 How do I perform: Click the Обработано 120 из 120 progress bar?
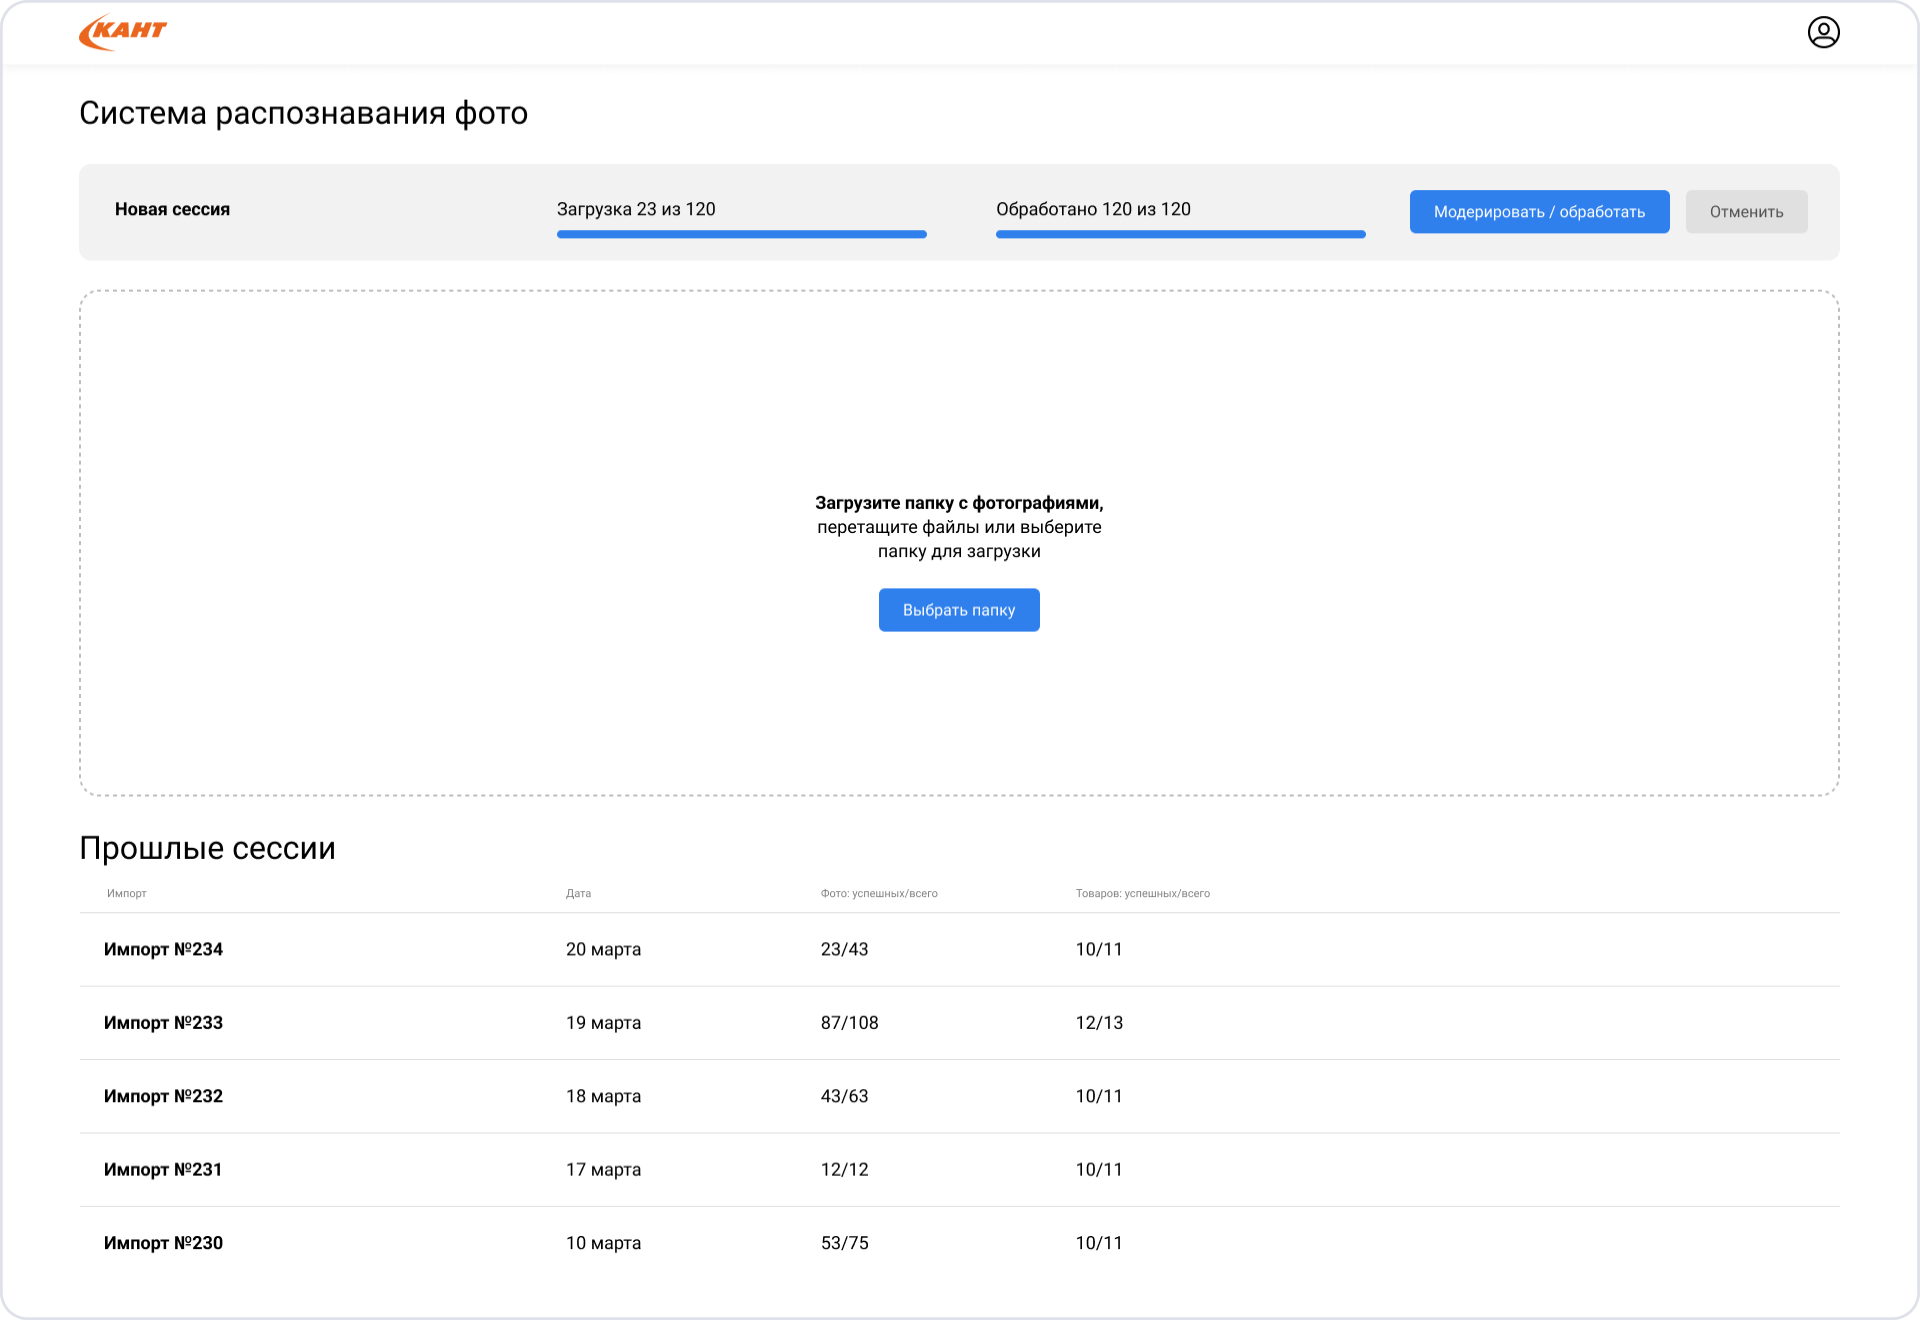1180,234
